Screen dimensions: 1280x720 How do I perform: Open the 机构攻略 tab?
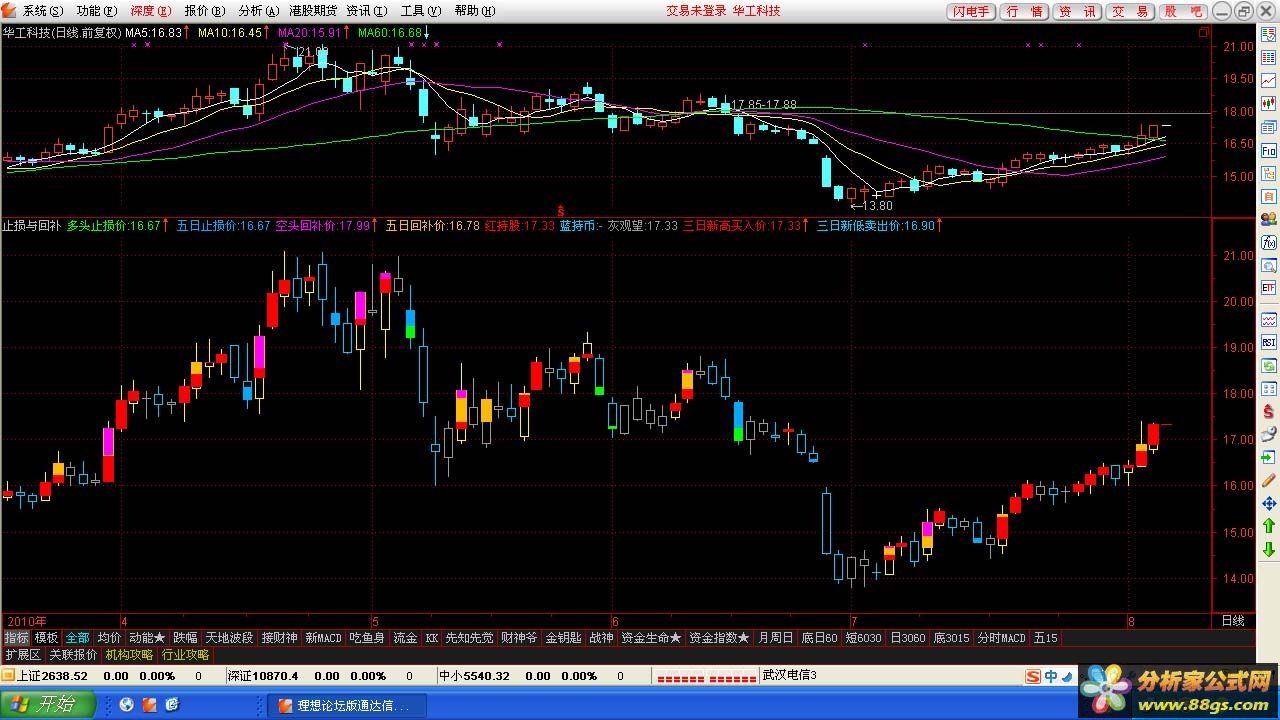pos(129,655)
